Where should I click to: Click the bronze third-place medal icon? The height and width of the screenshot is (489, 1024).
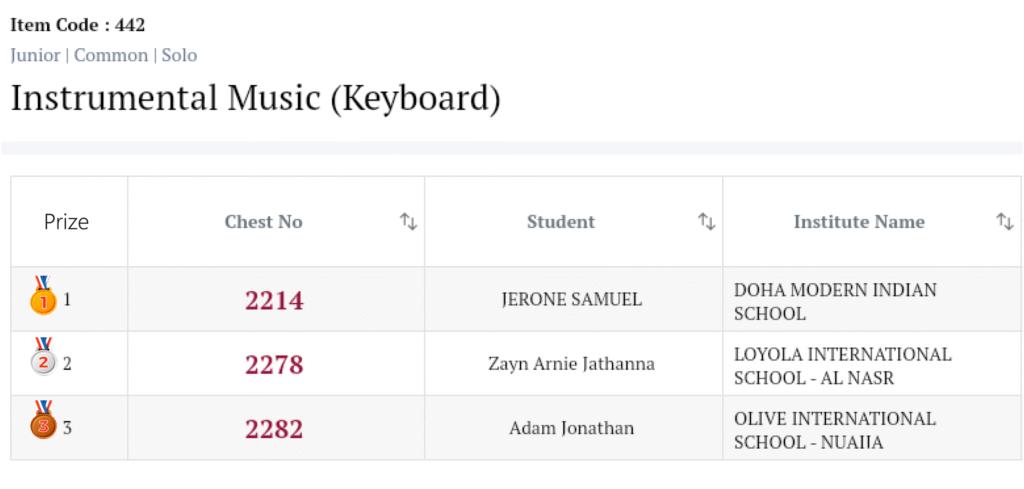pos(43,424)
